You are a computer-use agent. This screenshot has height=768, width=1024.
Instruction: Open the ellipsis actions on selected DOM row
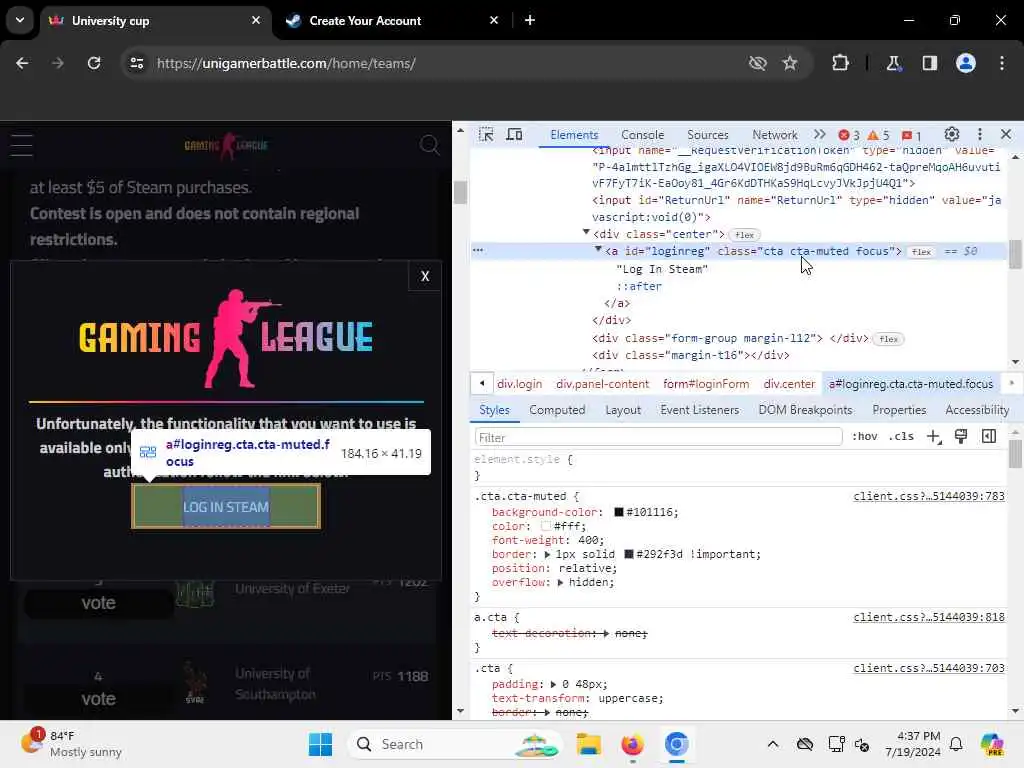pyautogui.click(x=478, y=250)
